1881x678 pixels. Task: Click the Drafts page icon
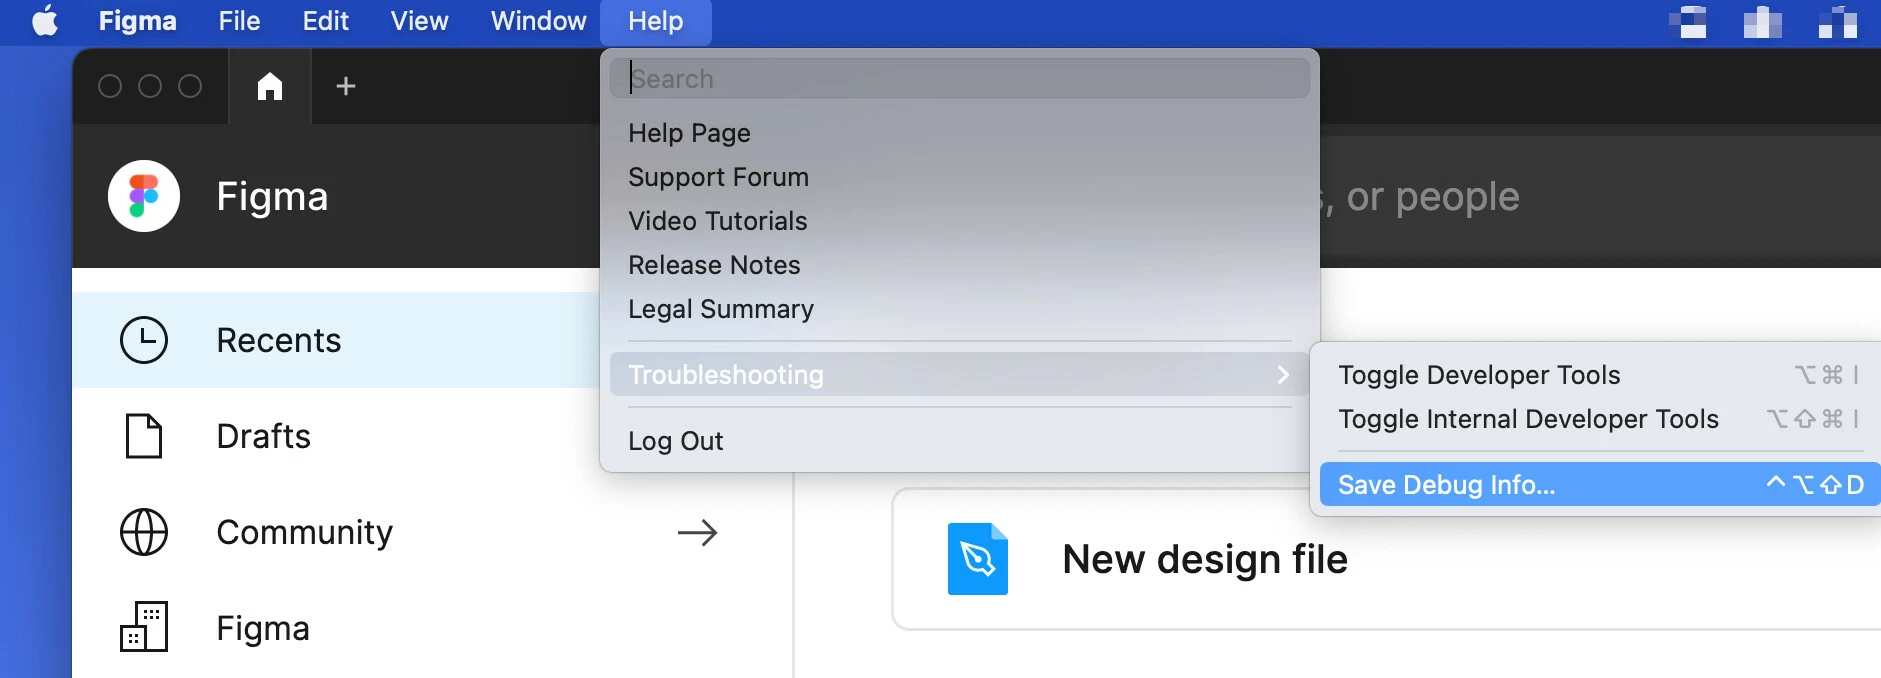click(x=144, y=436)
